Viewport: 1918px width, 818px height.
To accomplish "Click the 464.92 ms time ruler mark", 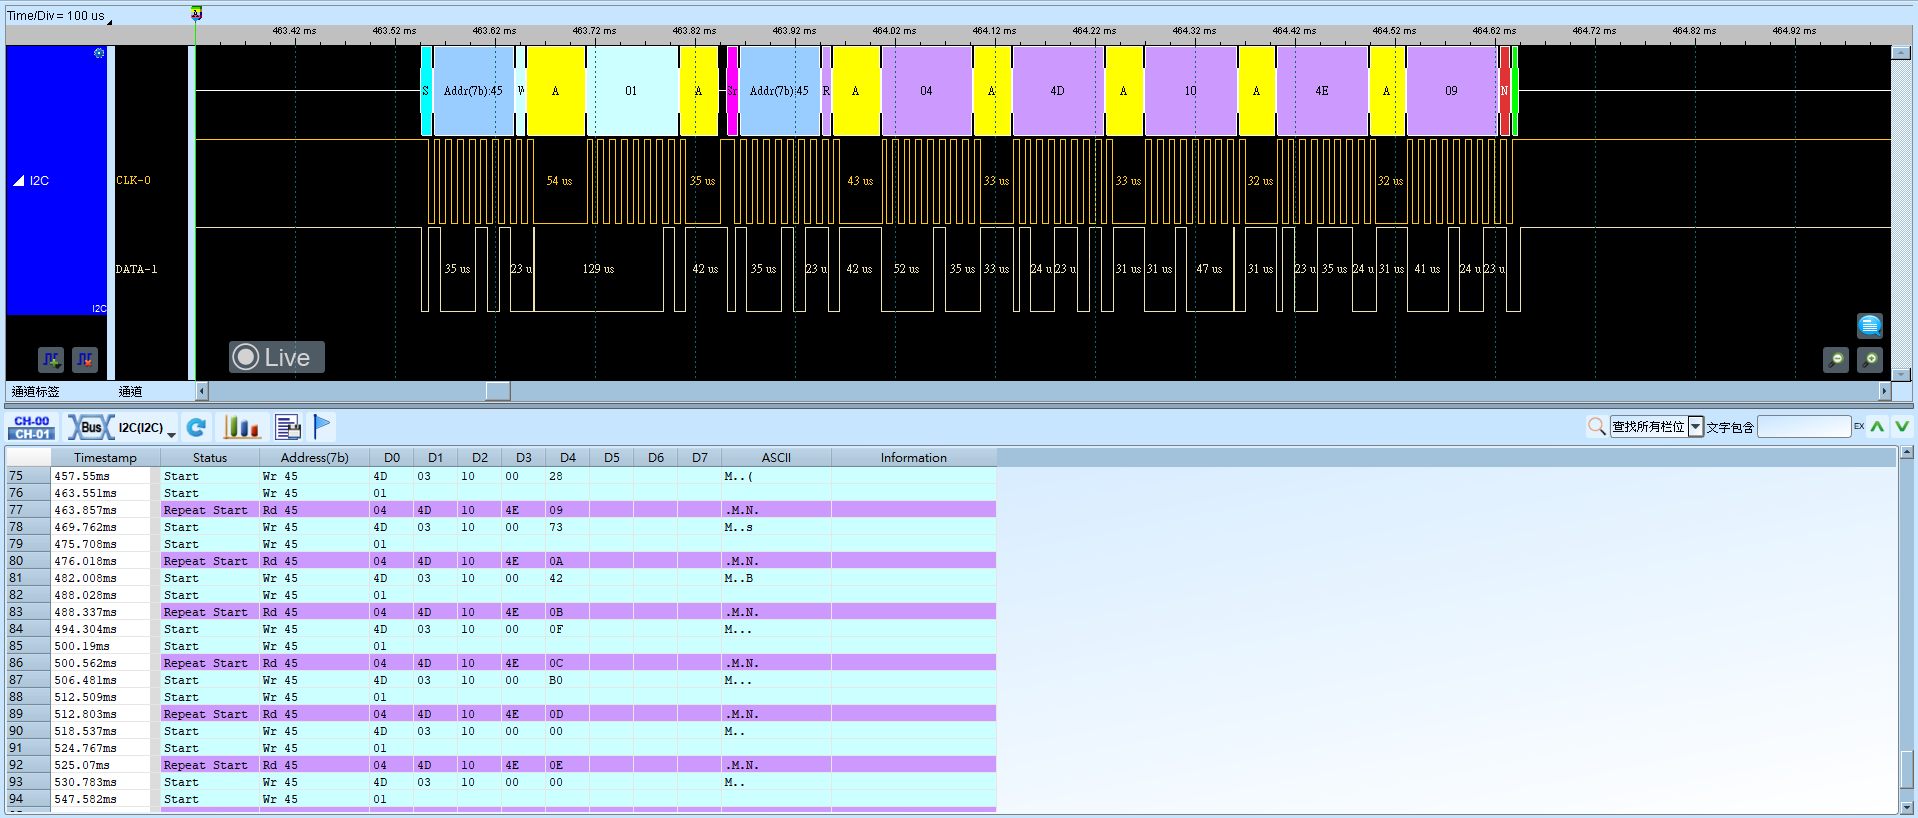I will click(1794, 31).
